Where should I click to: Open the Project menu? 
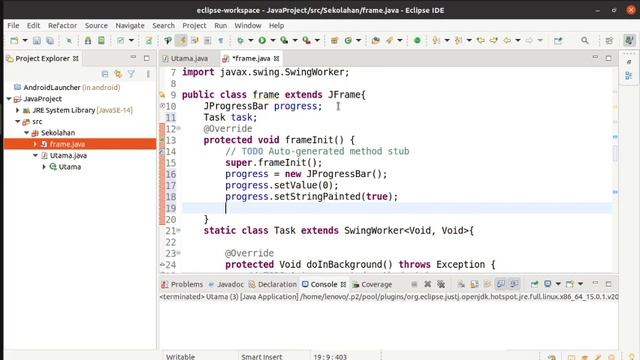pos(194,25)
